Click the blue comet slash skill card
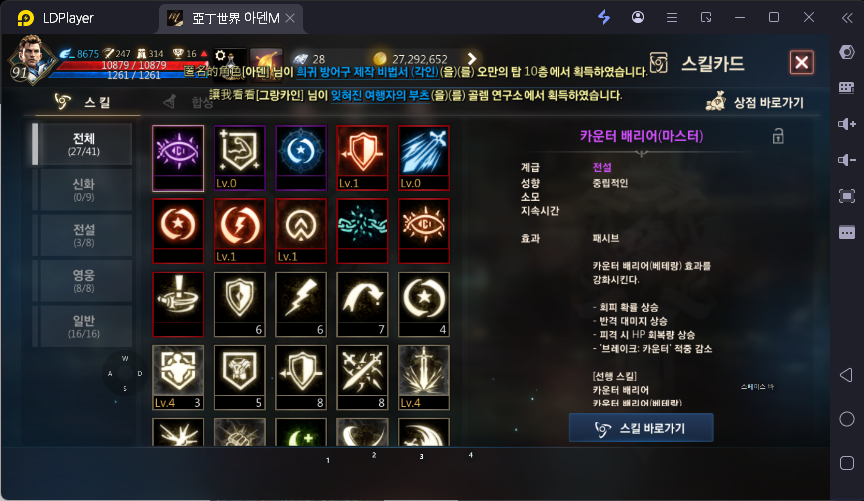Image resolution: width=864 pixels, height=501 pixels. [x=424, y=158]
